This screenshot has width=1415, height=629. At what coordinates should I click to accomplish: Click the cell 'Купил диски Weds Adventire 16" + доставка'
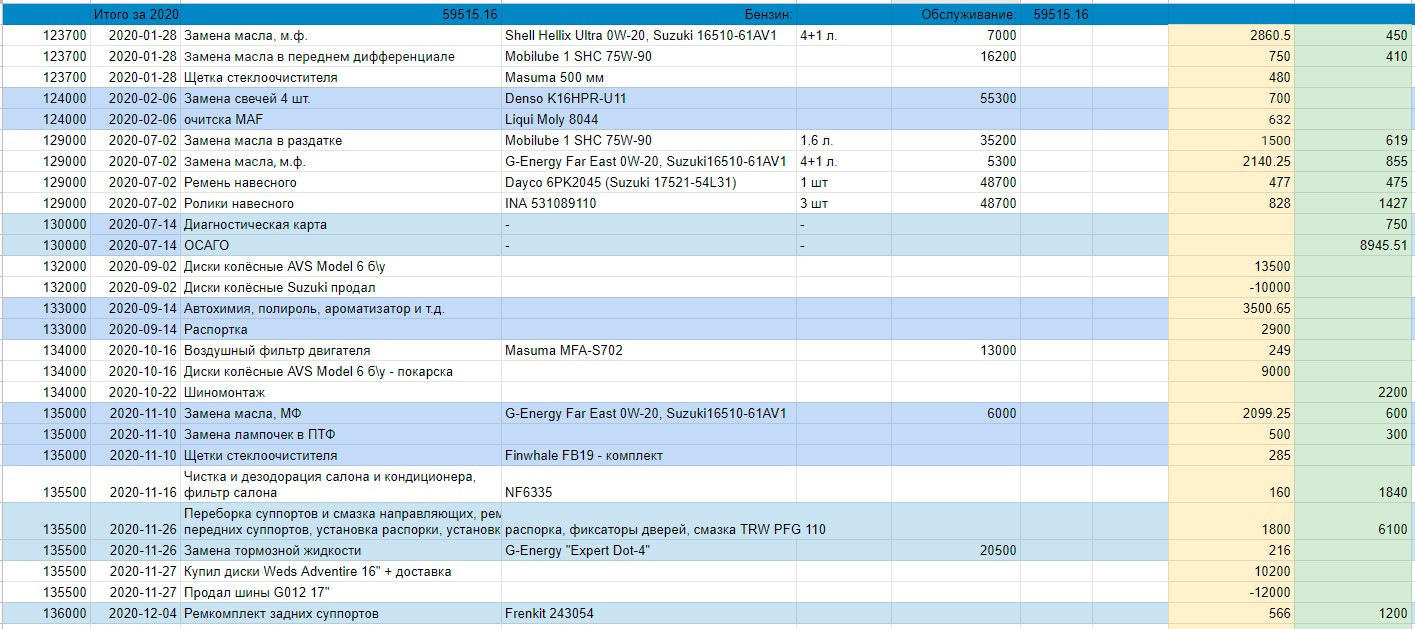[341, 572]
